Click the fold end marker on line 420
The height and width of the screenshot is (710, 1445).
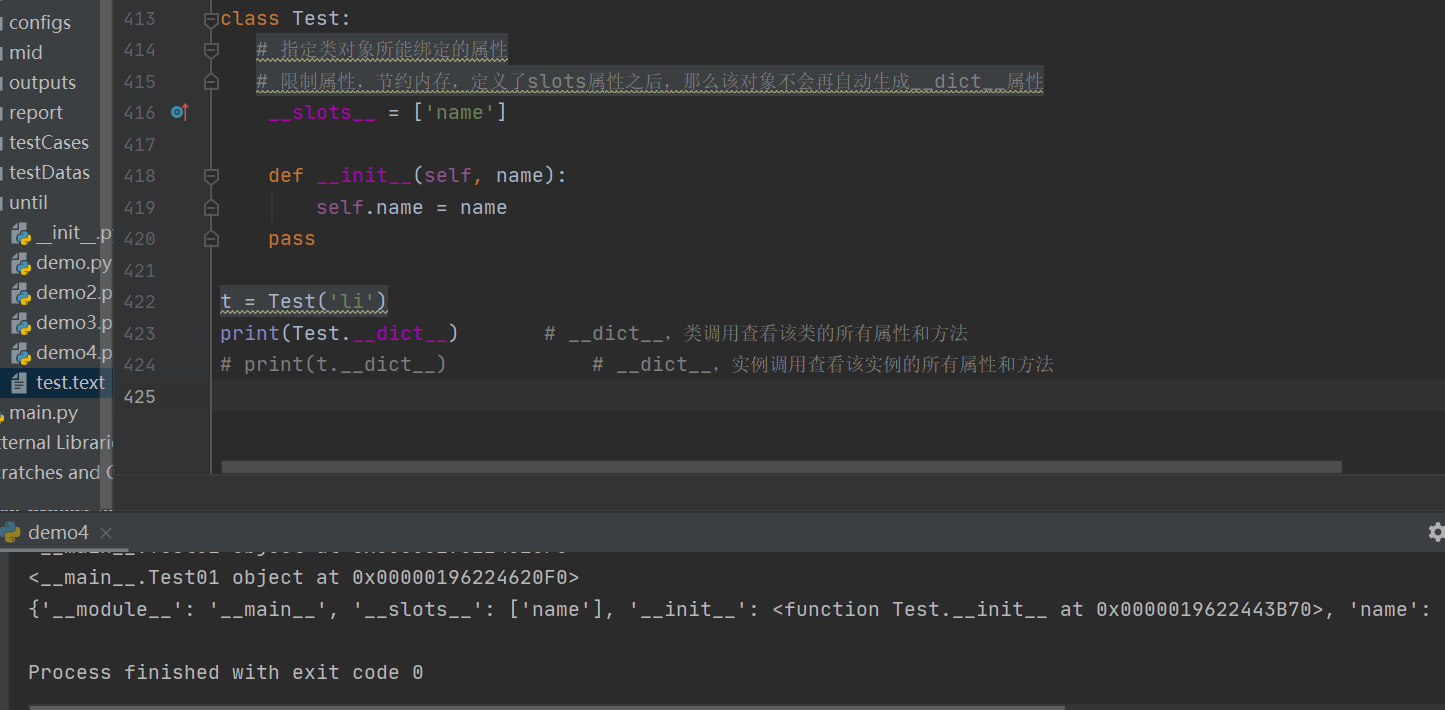pyautogui.click(x=211, y=239)
